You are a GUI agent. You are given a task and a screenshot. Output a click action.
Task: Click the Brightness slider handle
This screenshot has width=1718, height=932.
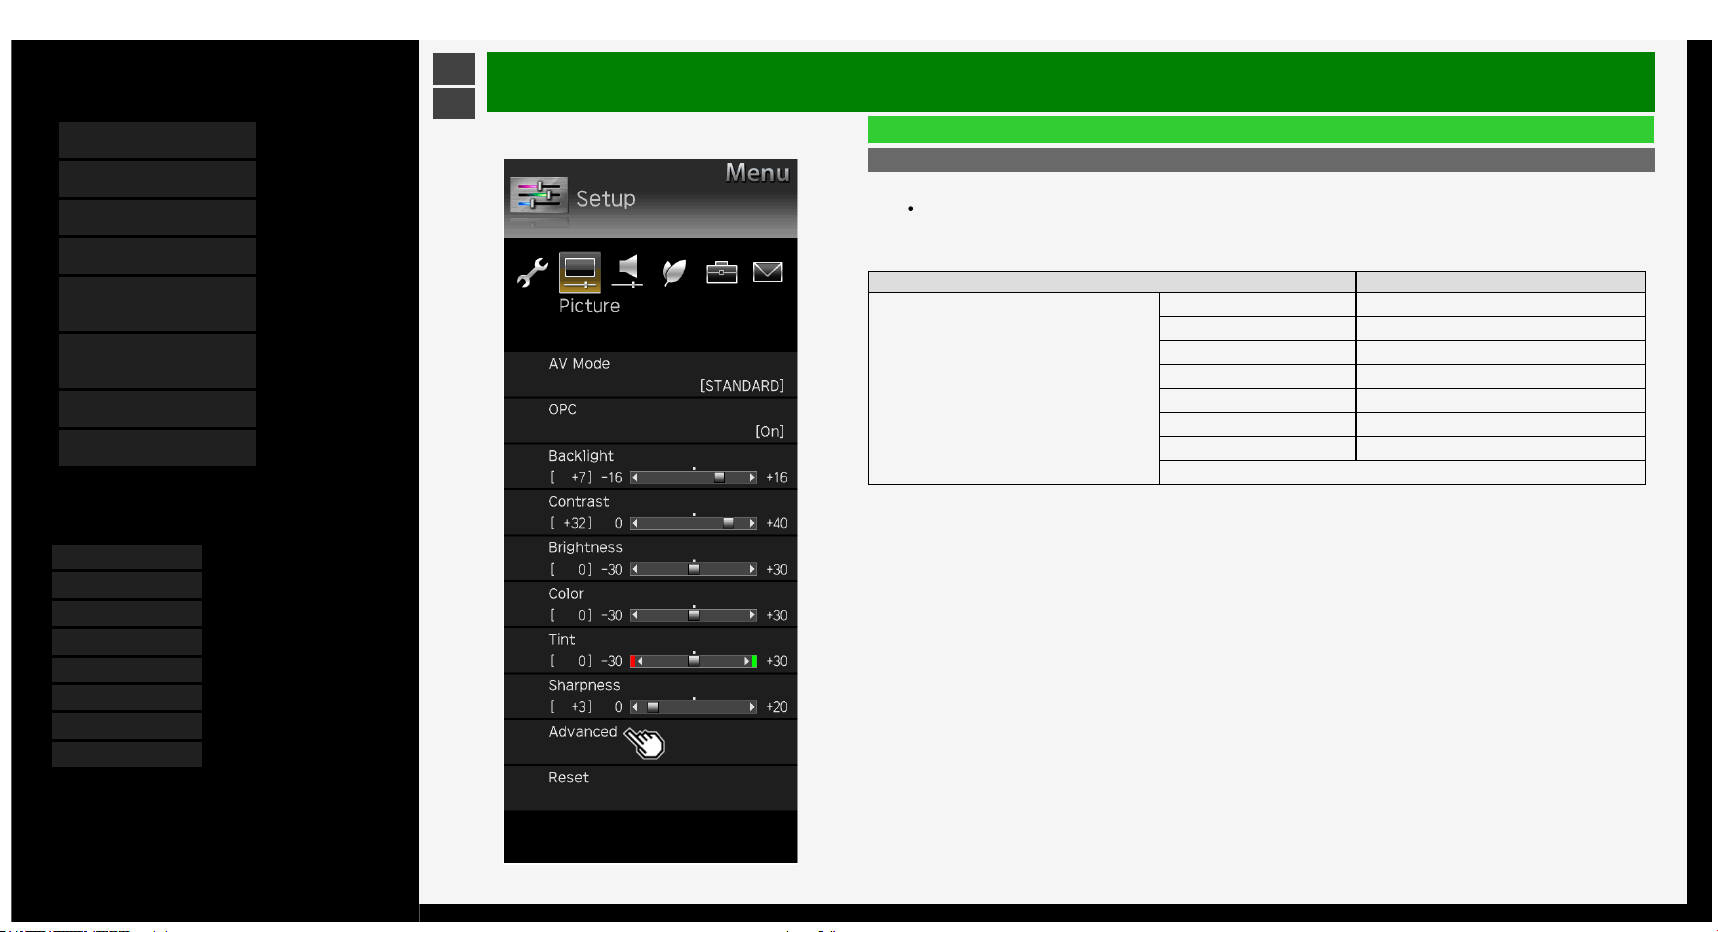pos(694,569)
